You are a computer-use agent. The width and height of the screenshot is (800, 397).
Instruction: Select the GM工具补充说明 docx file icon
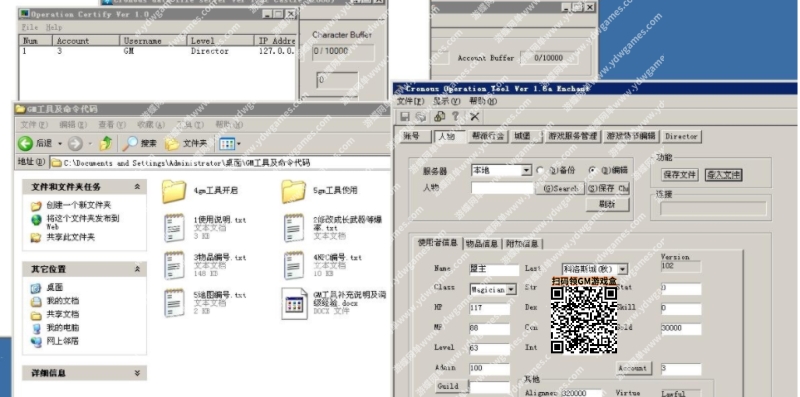[x=294, y=304]
